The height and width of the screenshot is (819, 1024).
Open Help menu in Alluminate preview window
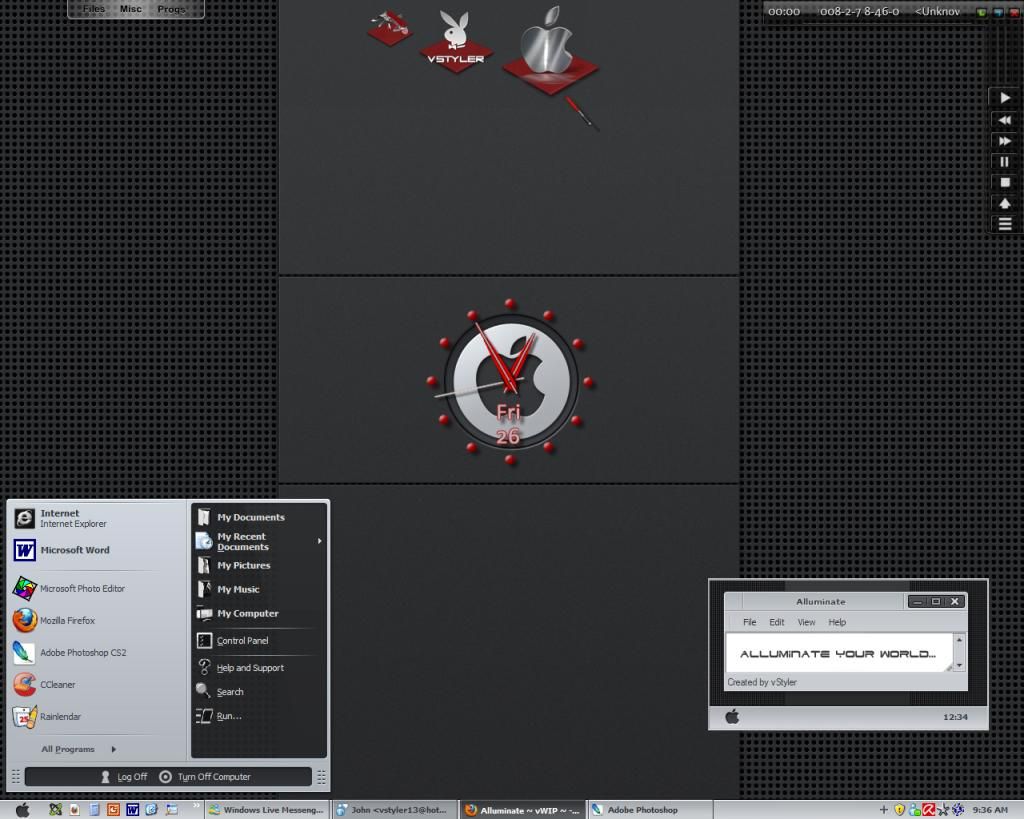(837, 622)
